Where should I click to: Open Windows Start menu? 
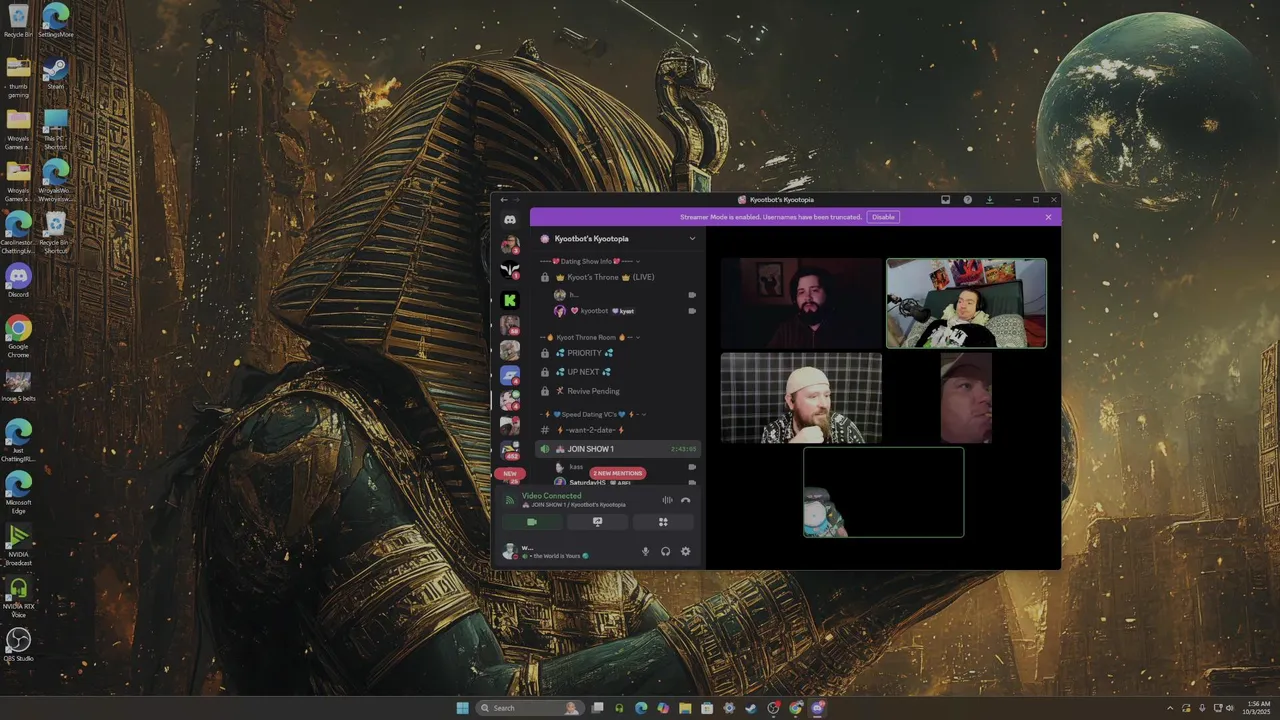click(x=462, y=708)
